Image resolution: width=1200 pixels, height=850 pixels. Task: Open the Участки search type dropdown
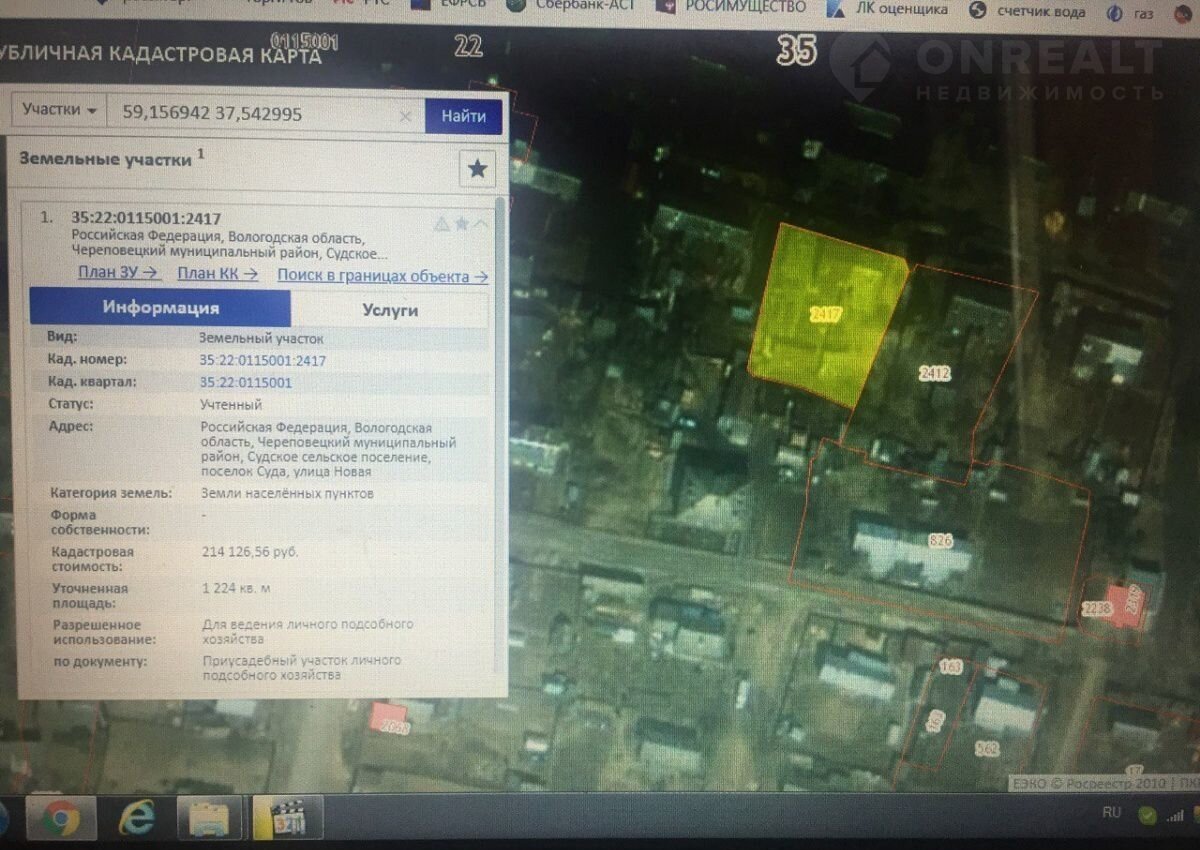point(60,110)
